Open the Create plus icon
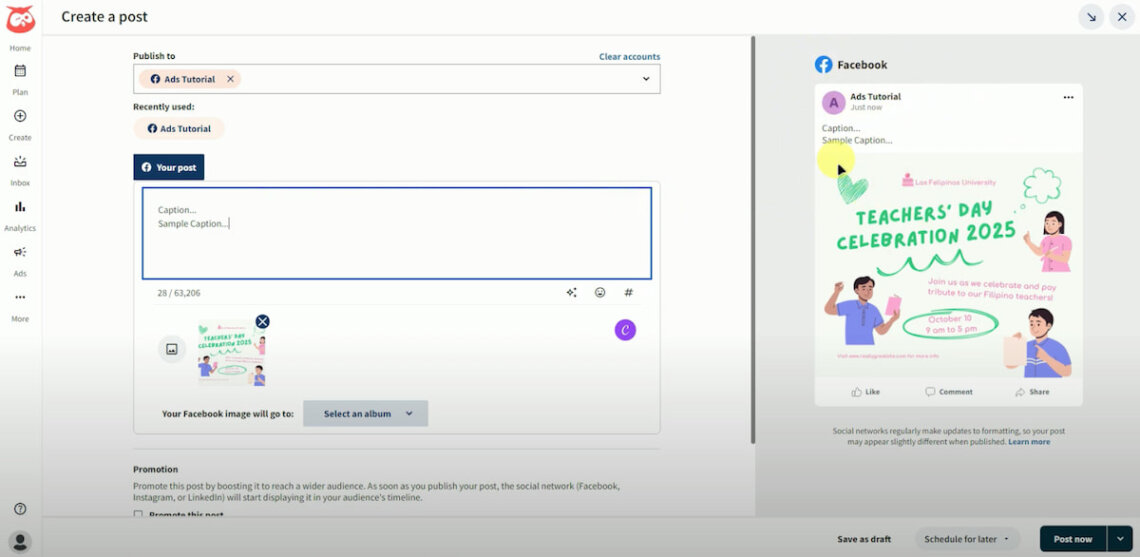 tap(20, 116)
